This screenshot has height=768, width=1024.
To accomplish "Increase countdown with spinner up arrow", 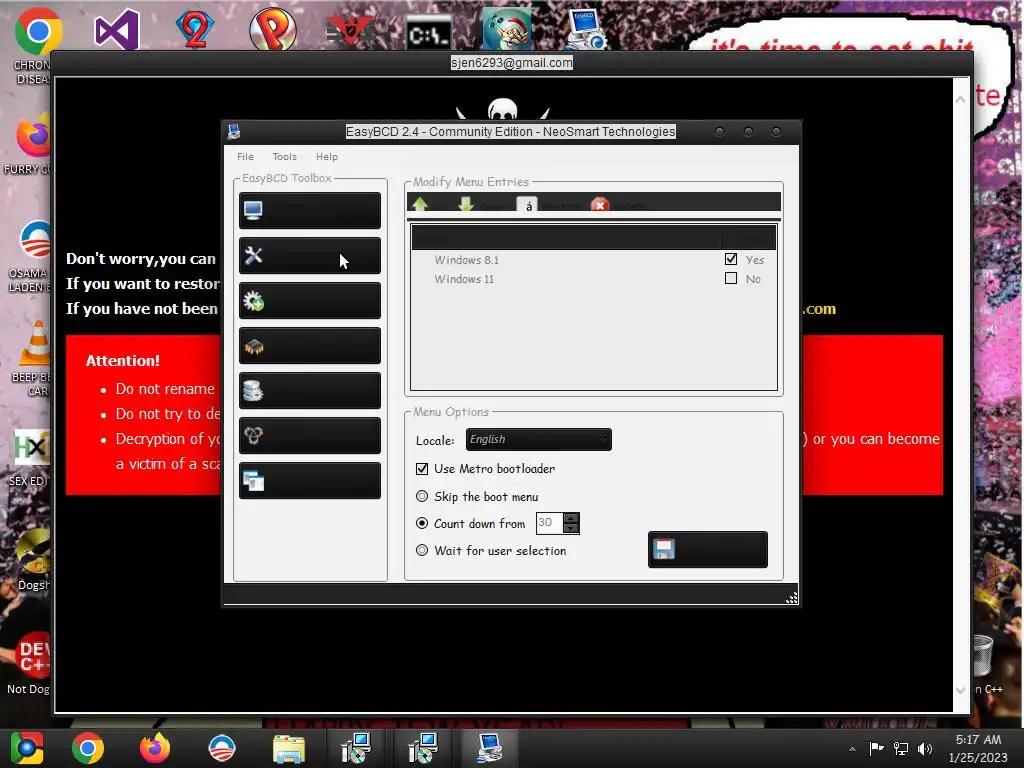I will (571, 518).
